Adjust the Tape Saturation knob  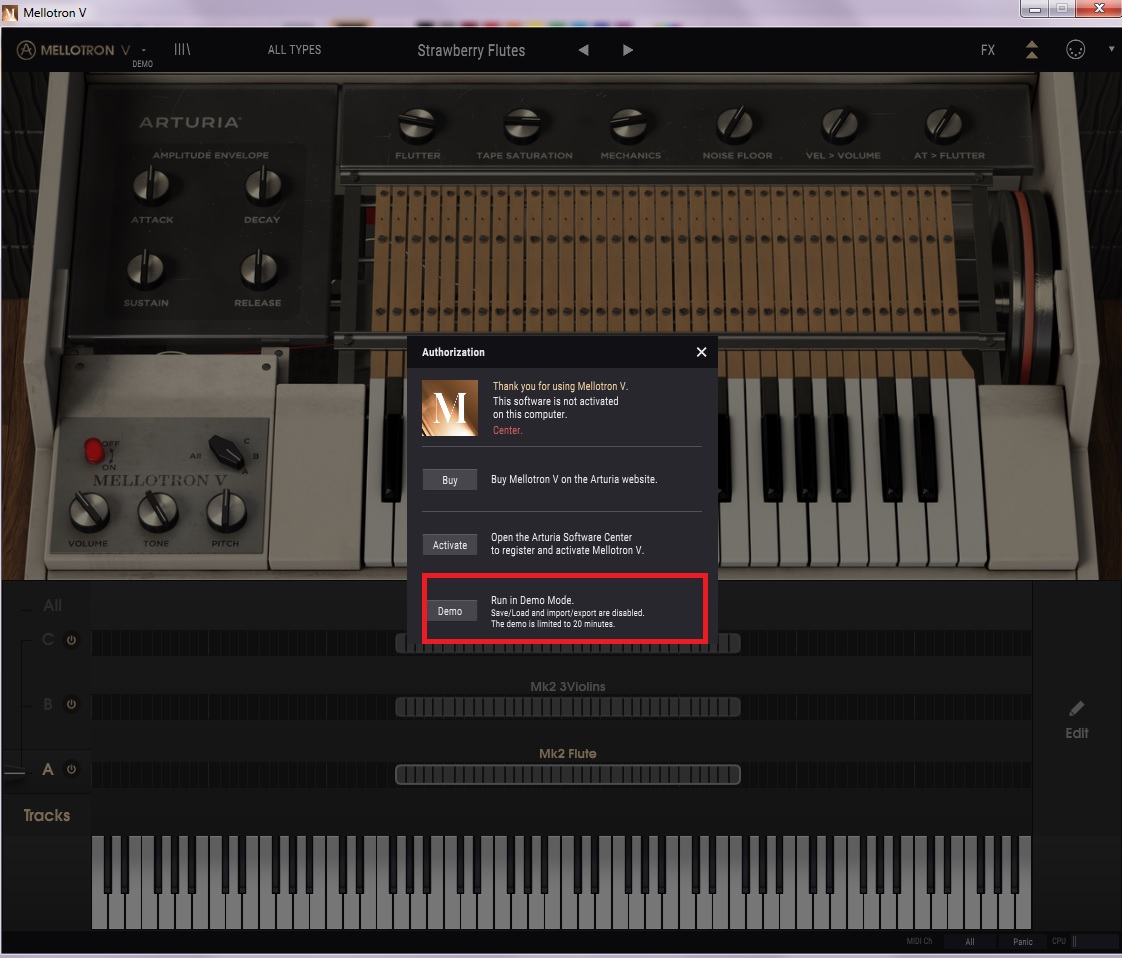click(523, 124)
